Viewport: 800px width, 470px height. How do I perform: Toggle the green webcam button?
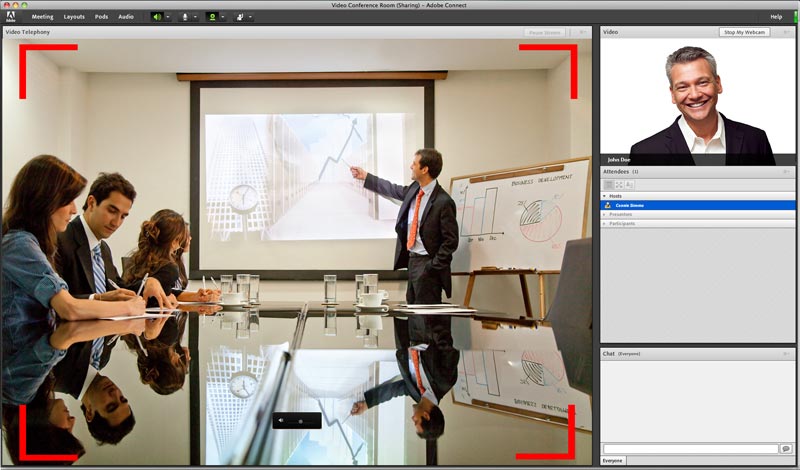(212, 17)
